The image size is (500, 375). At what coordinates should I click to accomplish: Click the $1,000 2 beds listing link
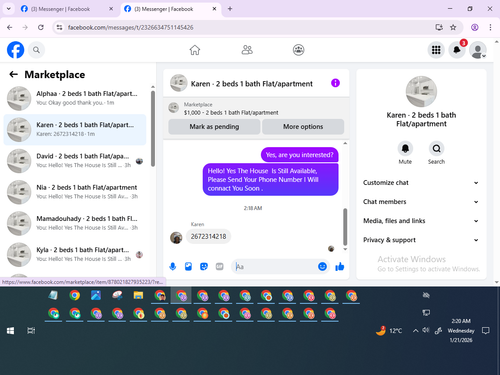[x=231, y=113]
